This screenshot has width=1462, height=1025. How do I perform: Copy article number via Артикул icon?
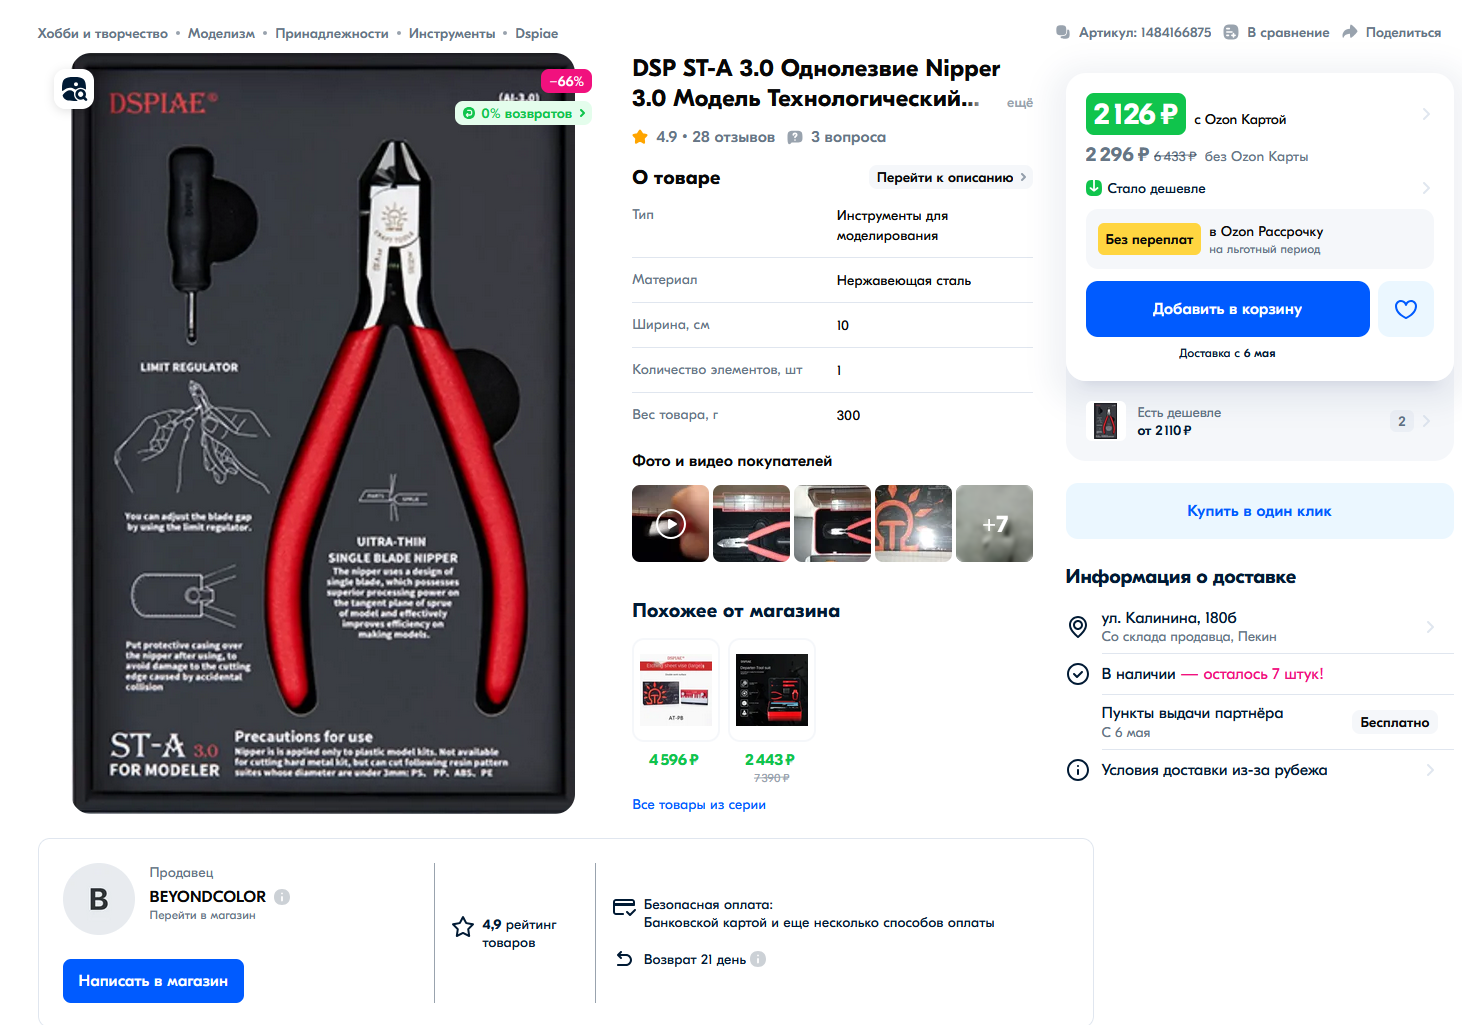(x=1063, y=32)
